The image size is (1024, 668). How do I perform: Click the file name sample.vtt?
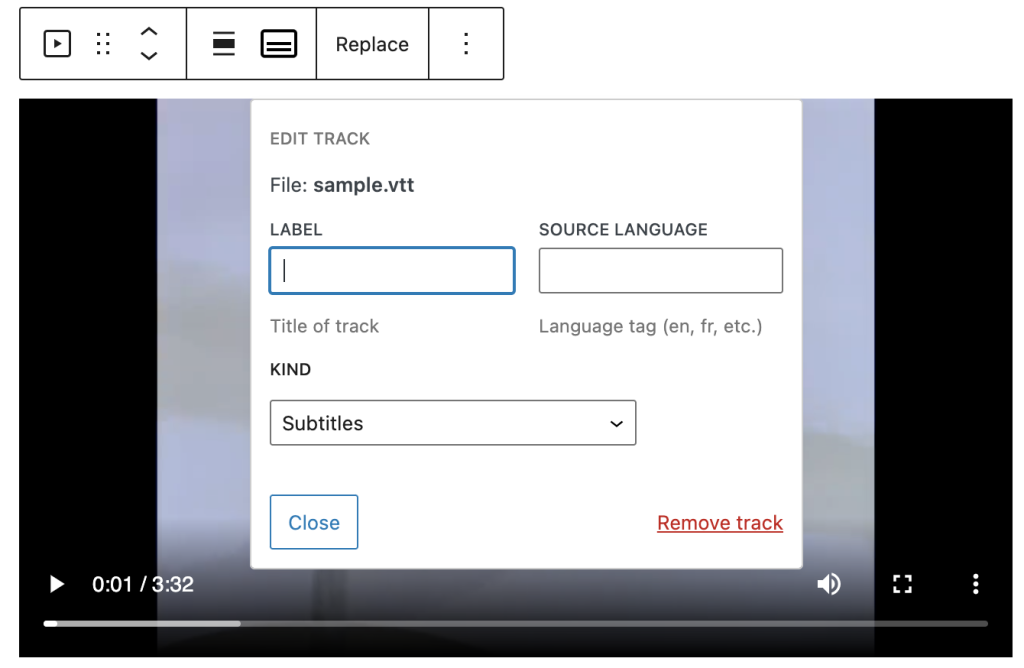click(363, 185)
